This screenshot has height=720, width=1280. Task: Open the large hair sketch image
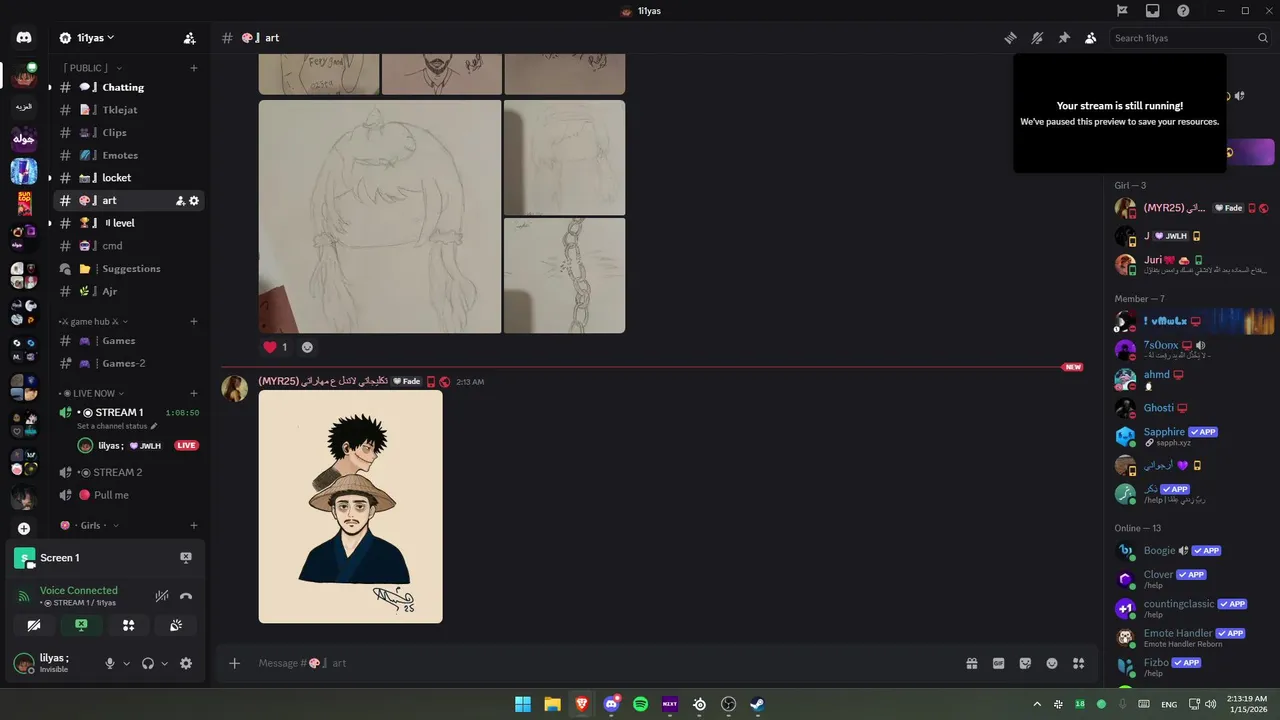(380, 216)
